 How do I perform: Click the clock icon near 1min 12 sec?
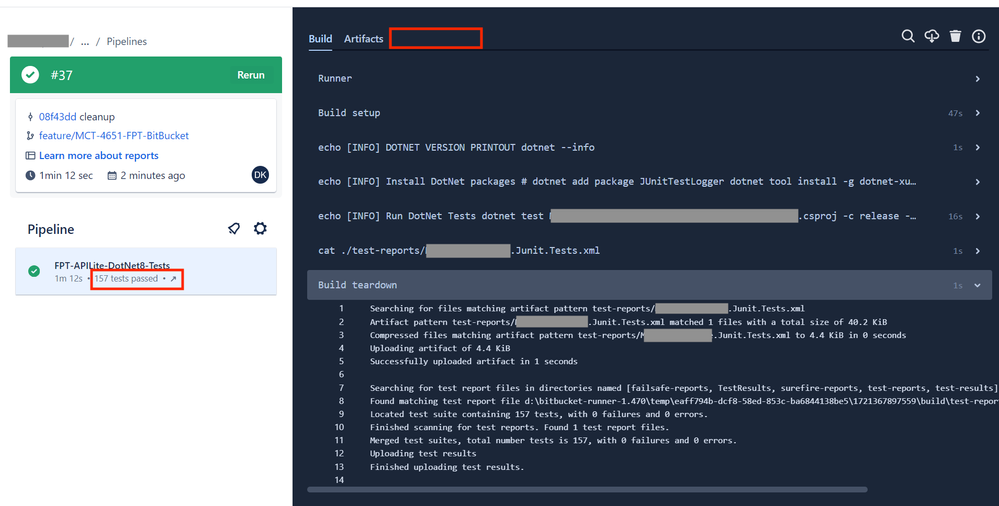[x=30, y=175]
